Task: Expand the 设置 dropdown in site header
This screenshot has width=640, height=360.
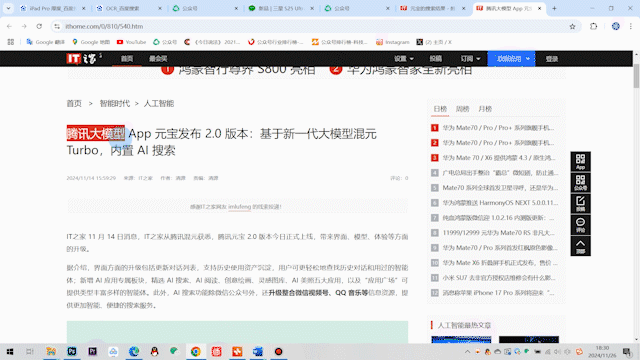Action: 404,59
